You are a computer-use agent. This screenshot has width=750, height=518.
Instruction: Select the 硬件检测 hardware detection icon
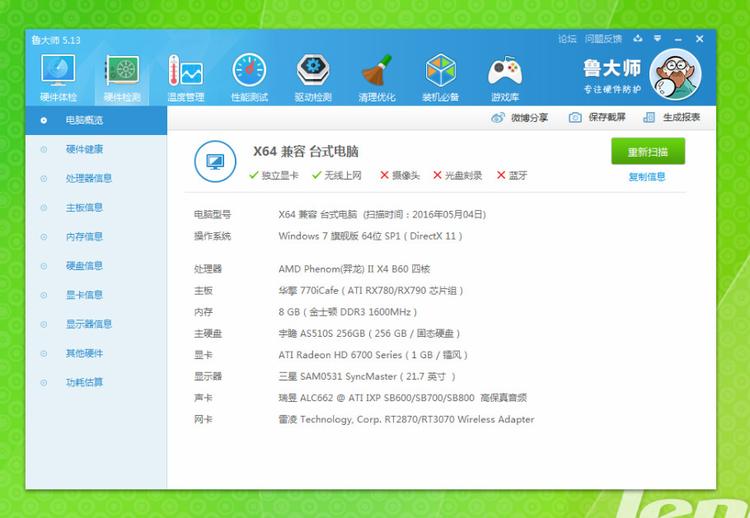pos(122,70)
